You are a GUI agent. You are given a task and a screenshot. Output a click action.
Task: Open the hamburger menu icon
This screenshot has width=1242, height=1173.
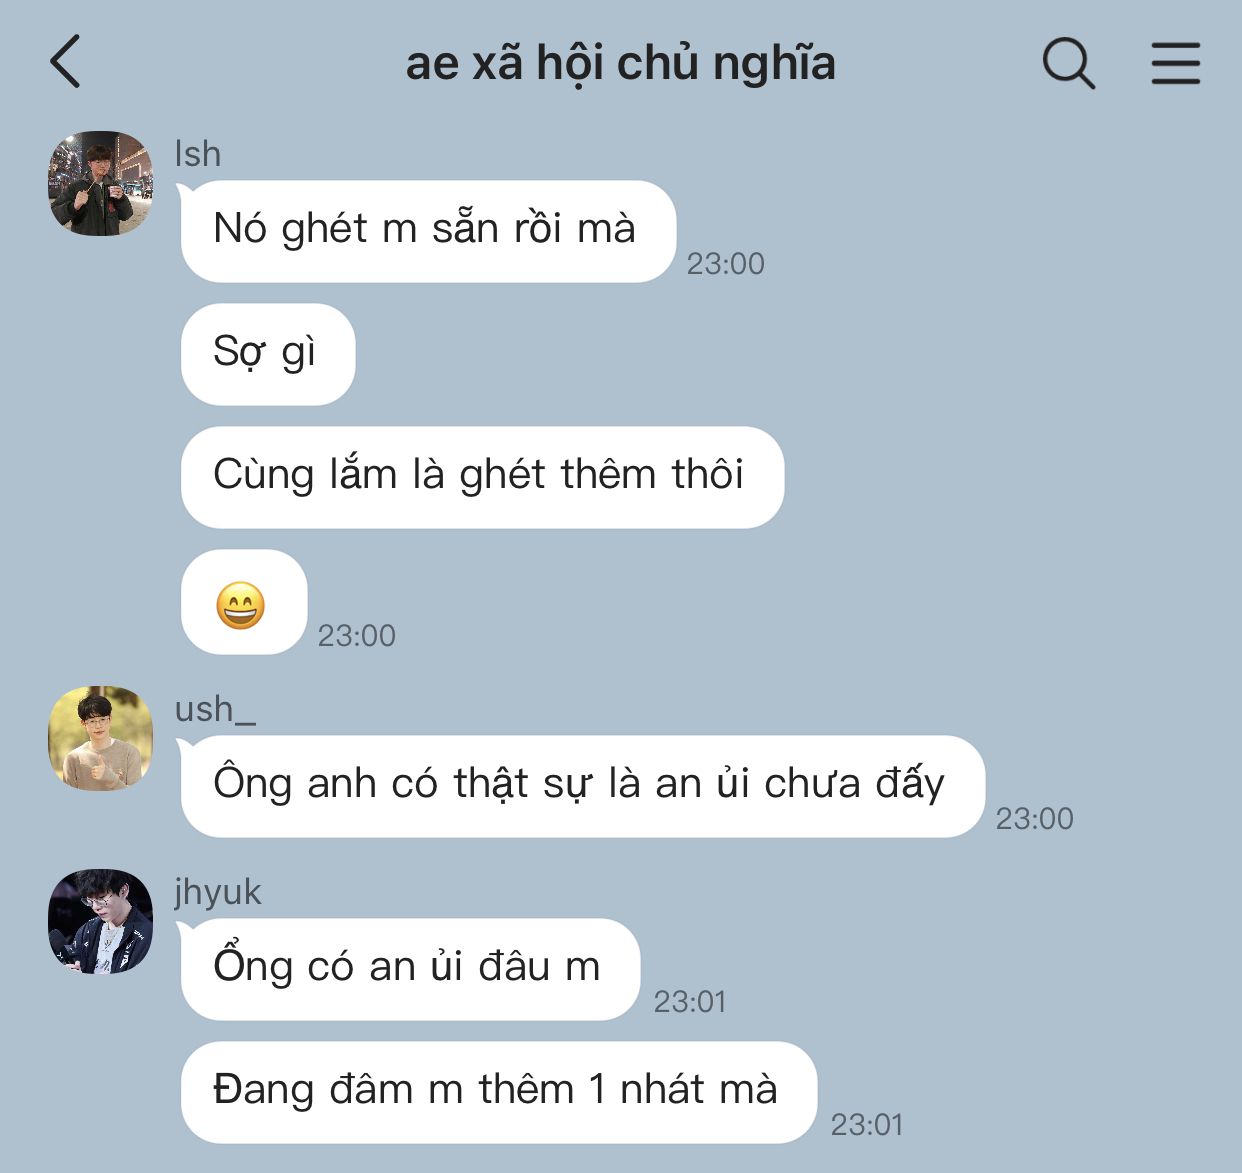(x=1175, y=63)
